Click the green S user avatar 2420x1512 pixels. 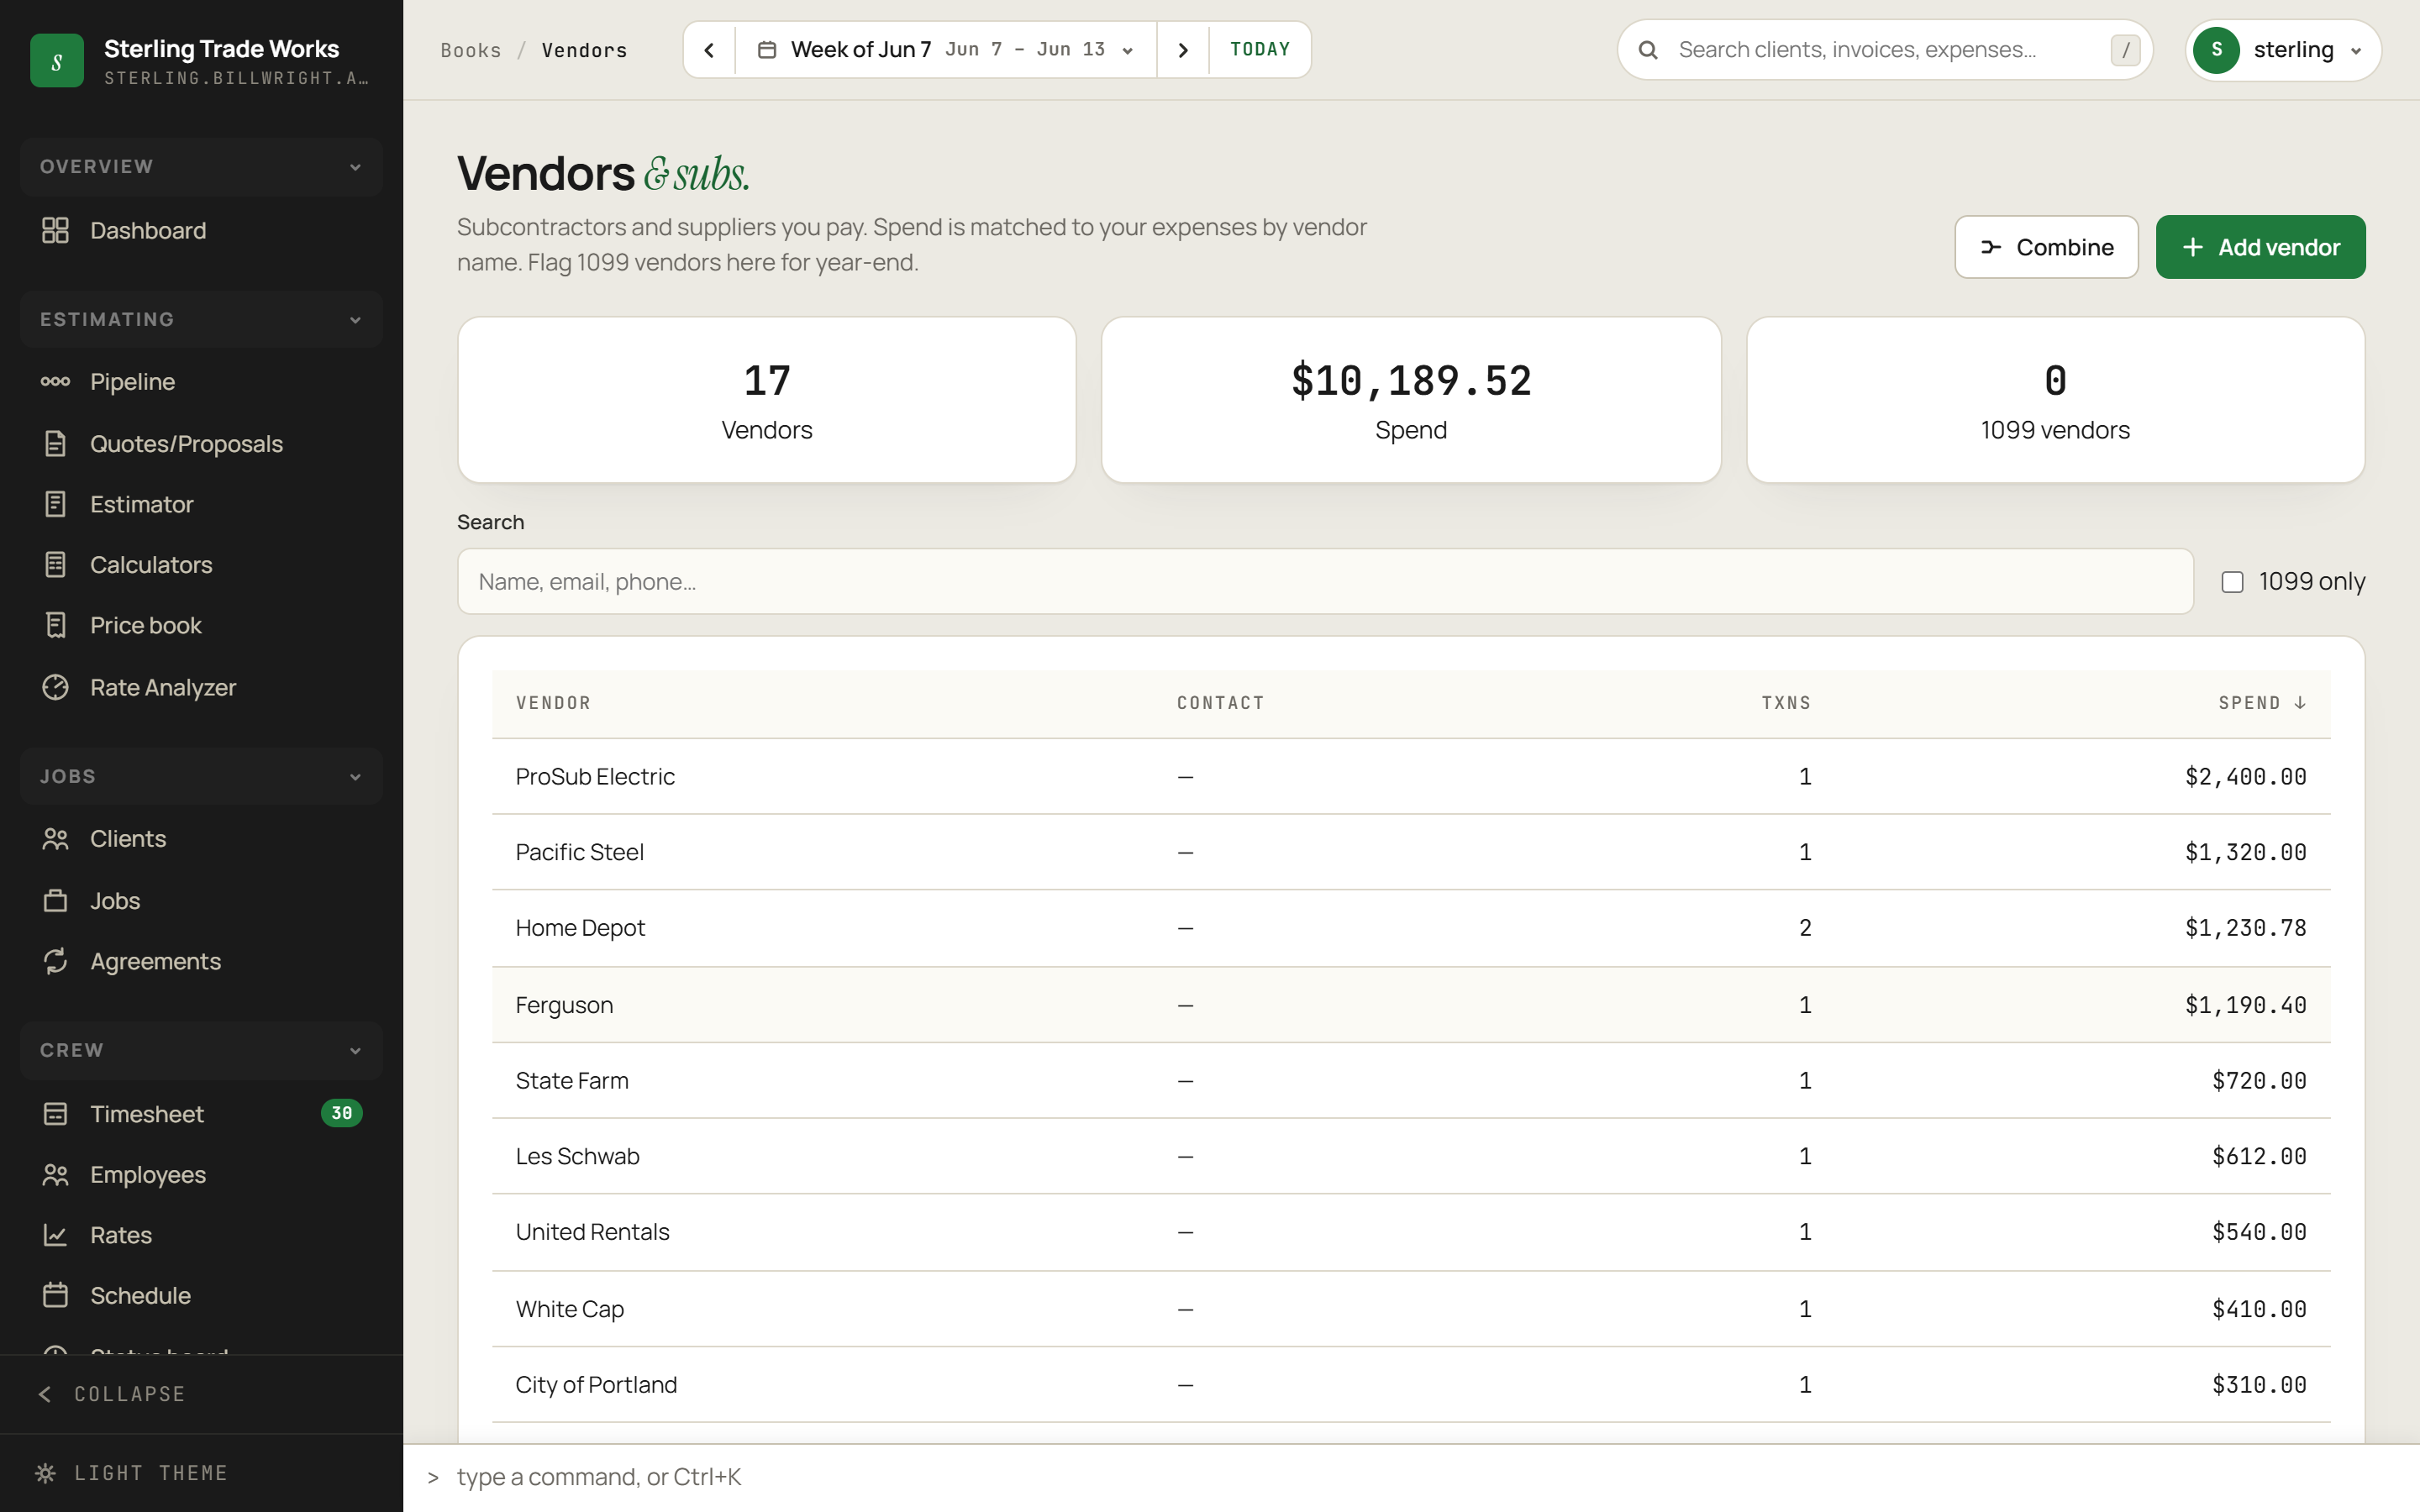point(2216,49)
